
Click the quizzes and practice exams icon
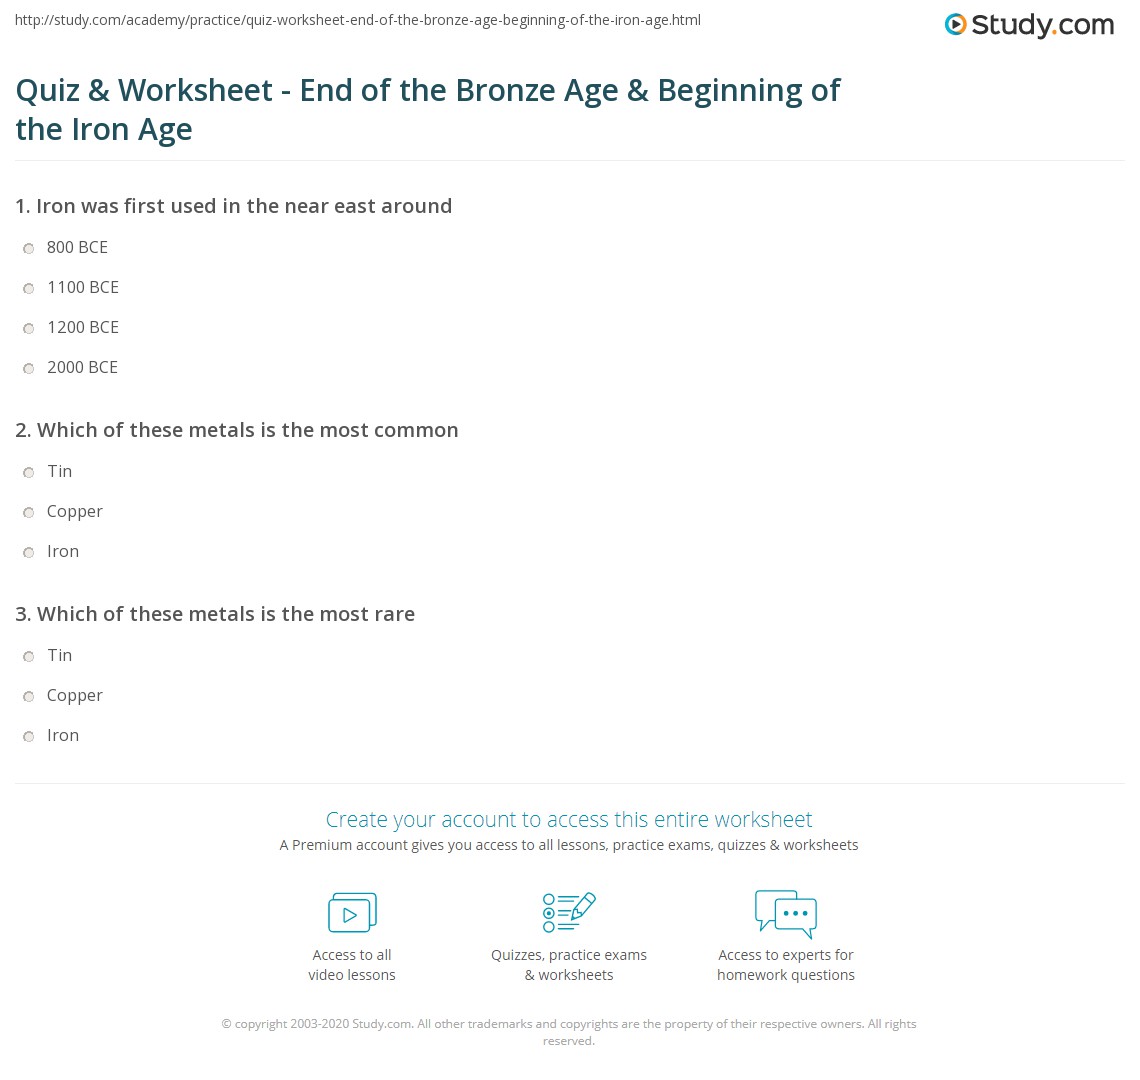(x=569, y=912)
